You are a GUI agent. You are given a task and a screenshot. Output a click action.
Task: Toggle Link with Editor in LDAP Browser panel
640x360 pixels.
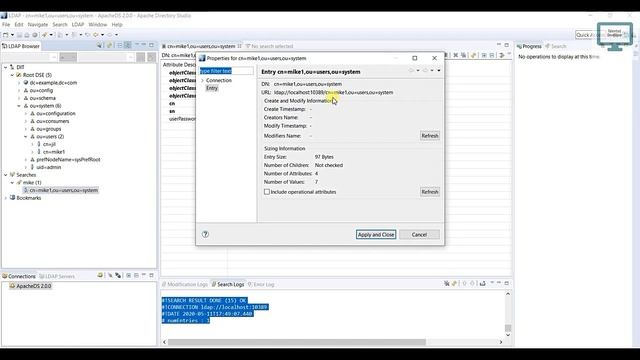tap(128, 45)
